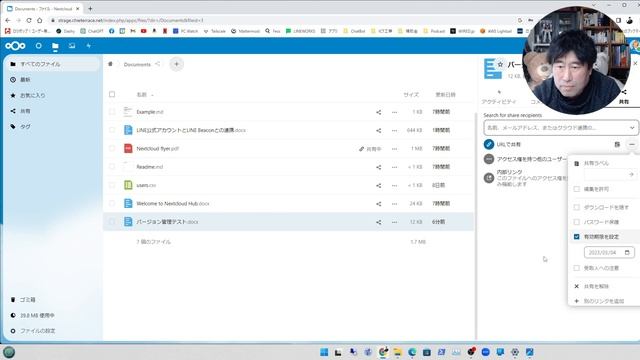Viewport: 640px width, 360px height.
Task: Share the Readme.md file via its share icon
Action: point(378,167)
